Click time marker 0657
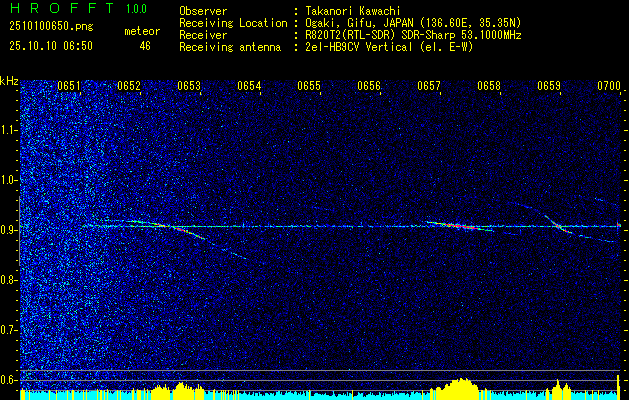Screen dimensions: 629x400 [429, 86]
